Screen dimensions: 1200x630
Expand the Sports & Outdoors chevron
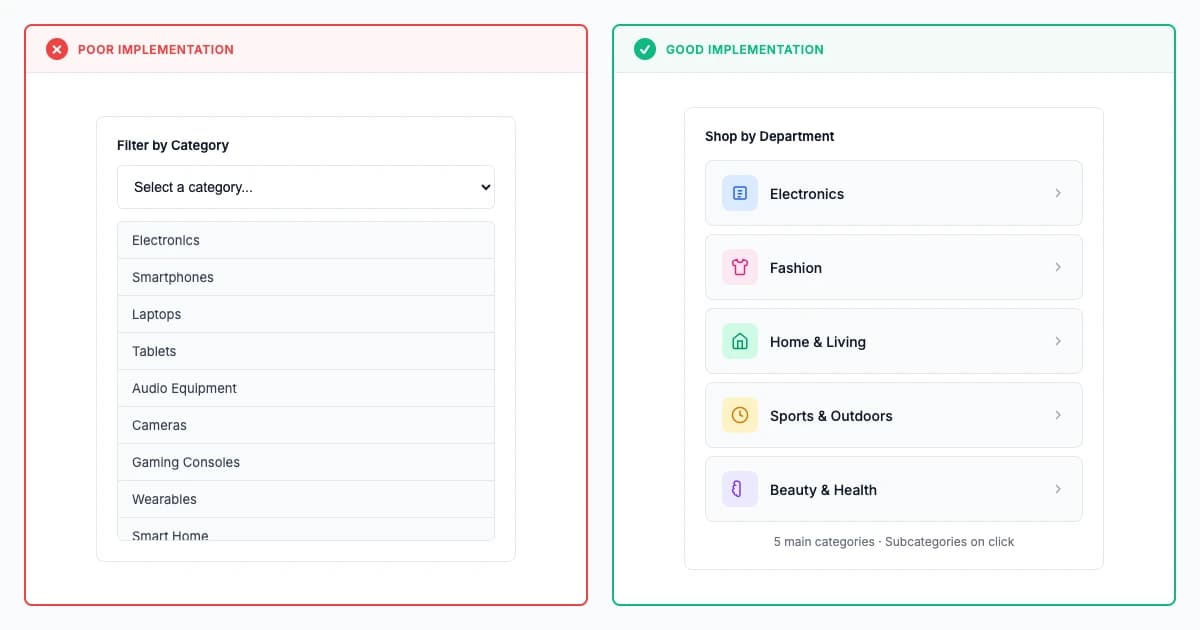click(x=1058, y=415)
